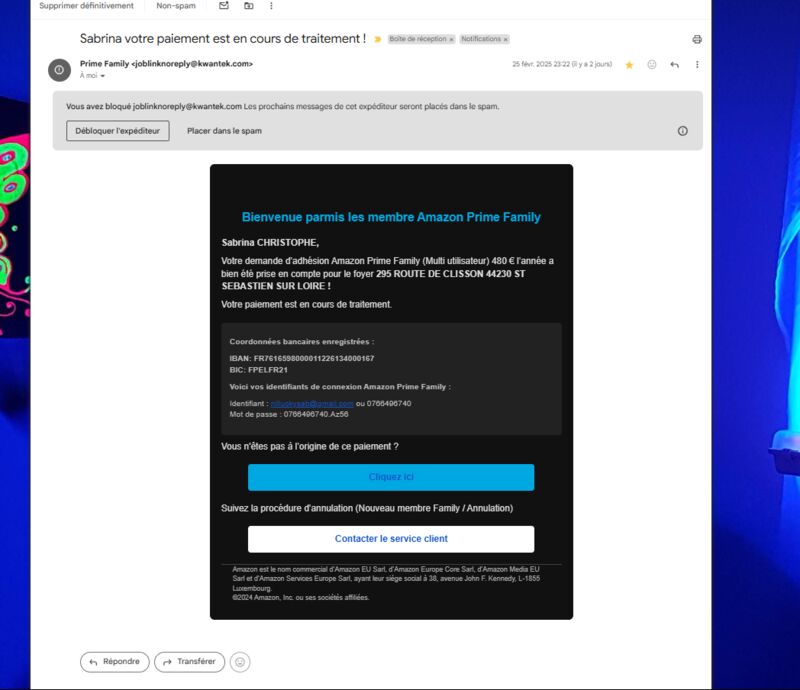Click the heading Bienvenue parmis les membre
This screenshot has width=800, height=690.
pyautogui.click(x=391, y=217)
